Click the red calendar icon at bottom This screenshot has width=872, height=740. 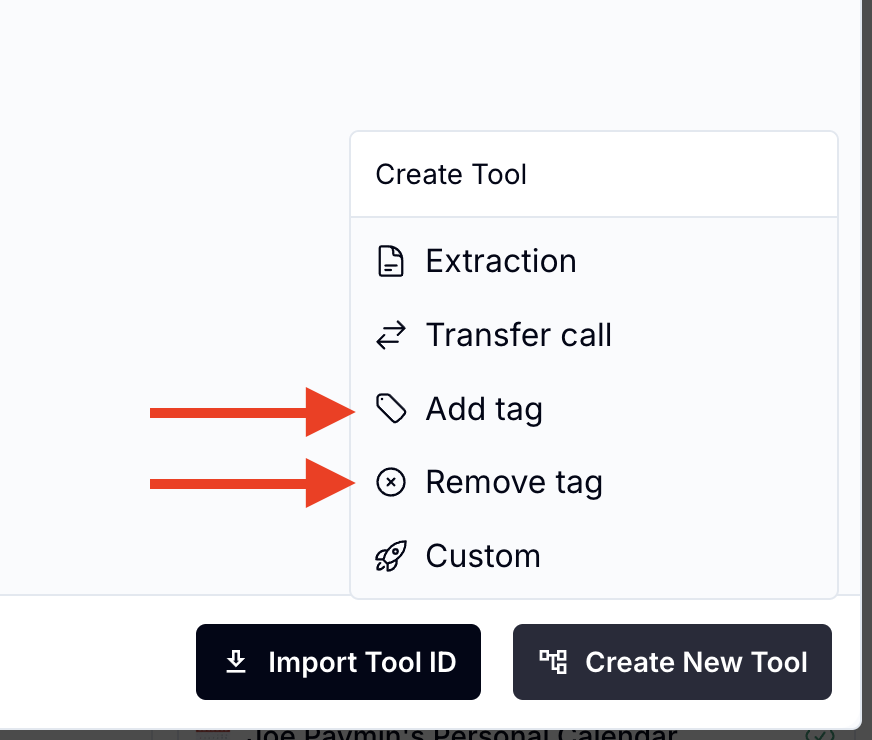(x=212, y=734)
